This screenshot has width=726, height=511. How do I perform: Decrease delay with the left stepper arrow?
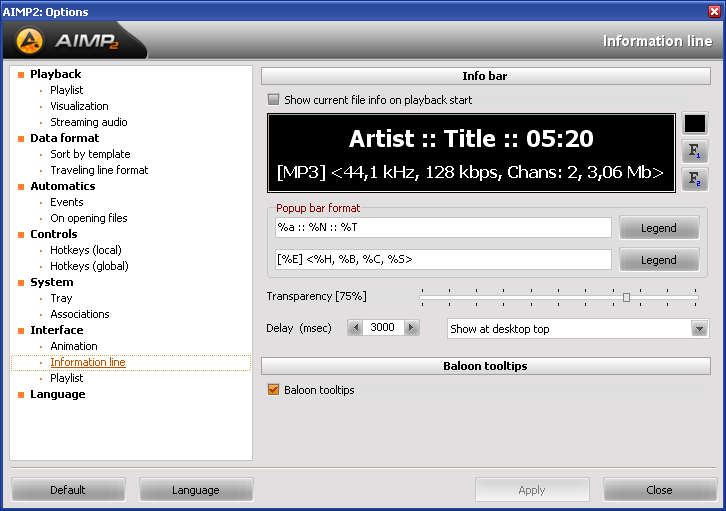click(x=356, y=328)
